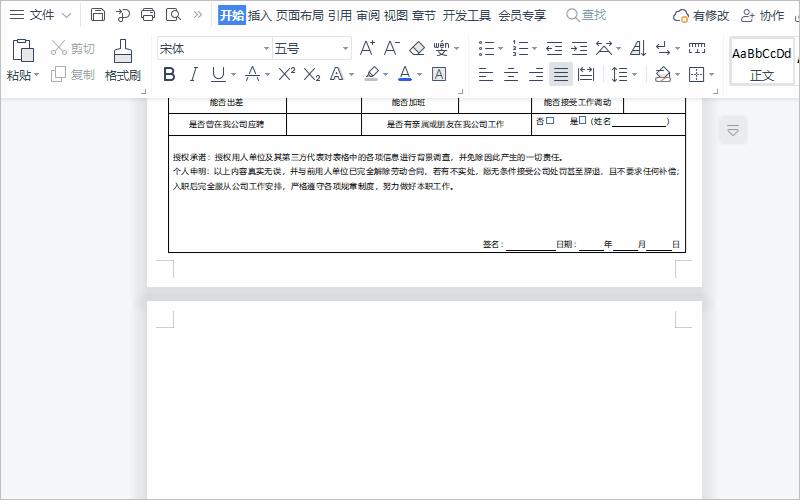
Task: Open the line spacing dropdown arrow
Action: point(634,74)
